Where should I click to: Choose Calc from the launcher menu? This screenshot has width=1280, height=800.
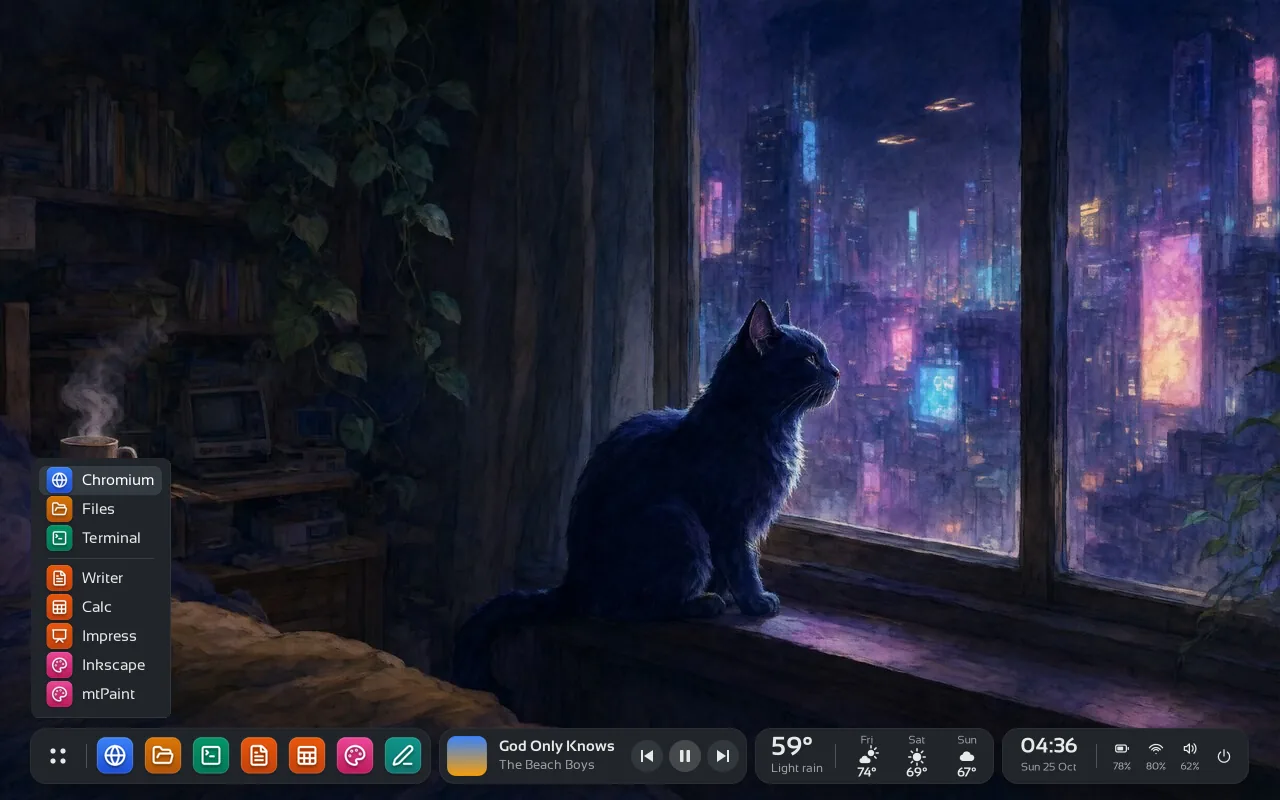click(x=100, y=607)
